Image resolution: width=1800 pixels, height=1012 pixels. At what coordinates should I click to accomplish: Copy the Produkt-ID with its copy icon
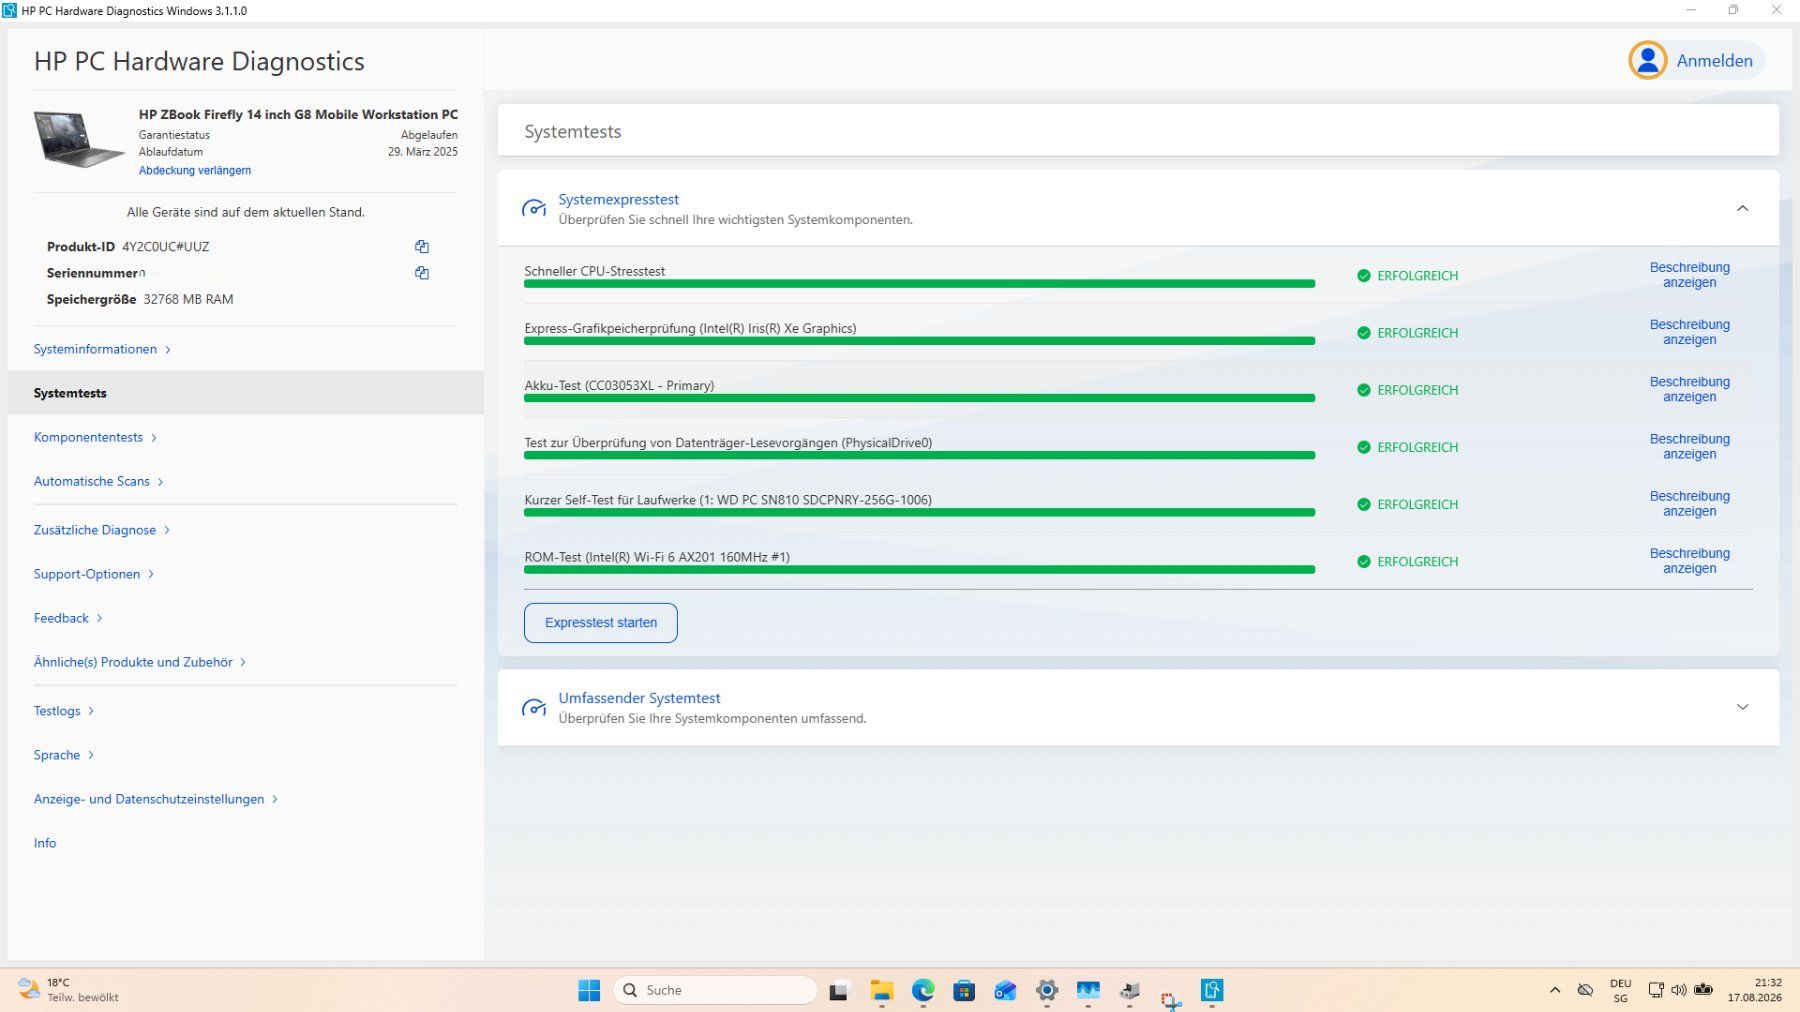(422, 246)
